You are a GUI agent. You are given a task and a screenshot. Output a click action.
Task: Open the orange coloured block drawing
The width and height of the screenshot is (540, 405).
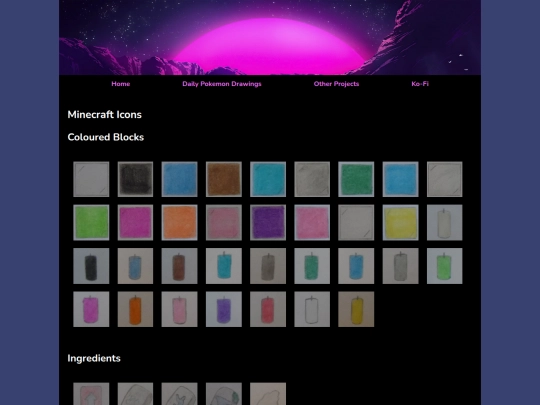click(179, 222)
